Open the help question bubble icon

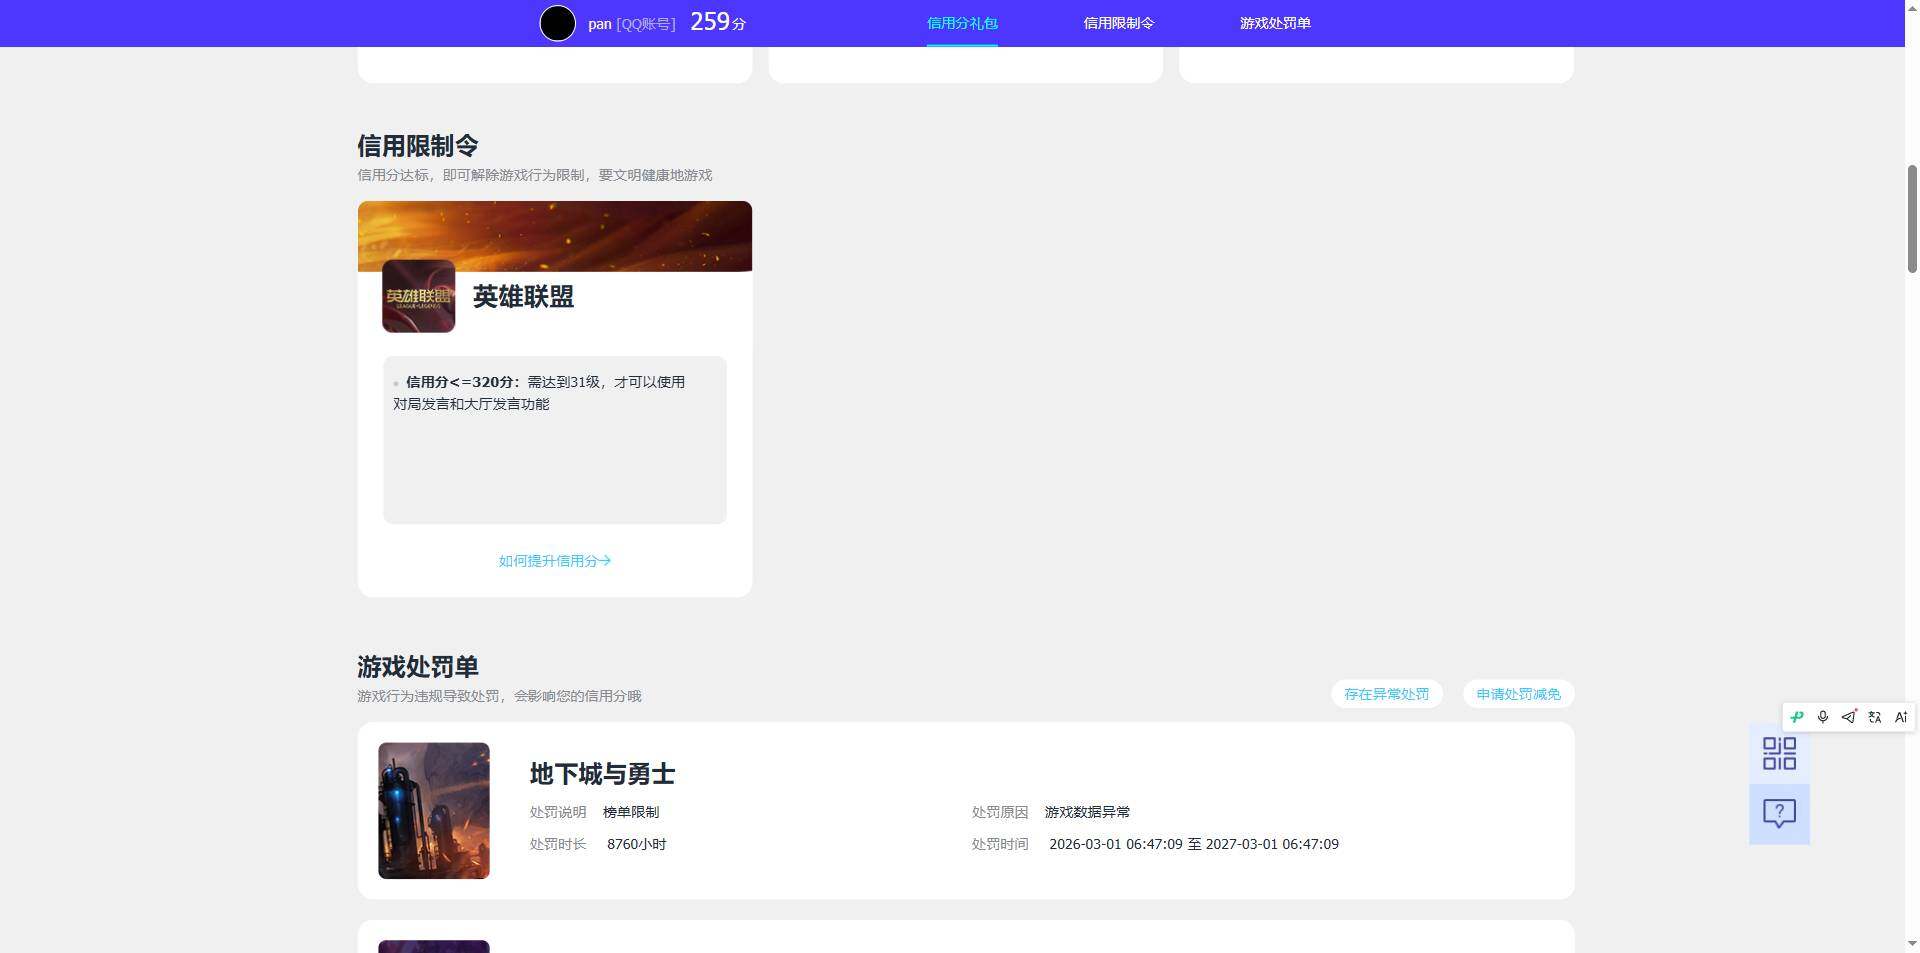pos(1779,813)
